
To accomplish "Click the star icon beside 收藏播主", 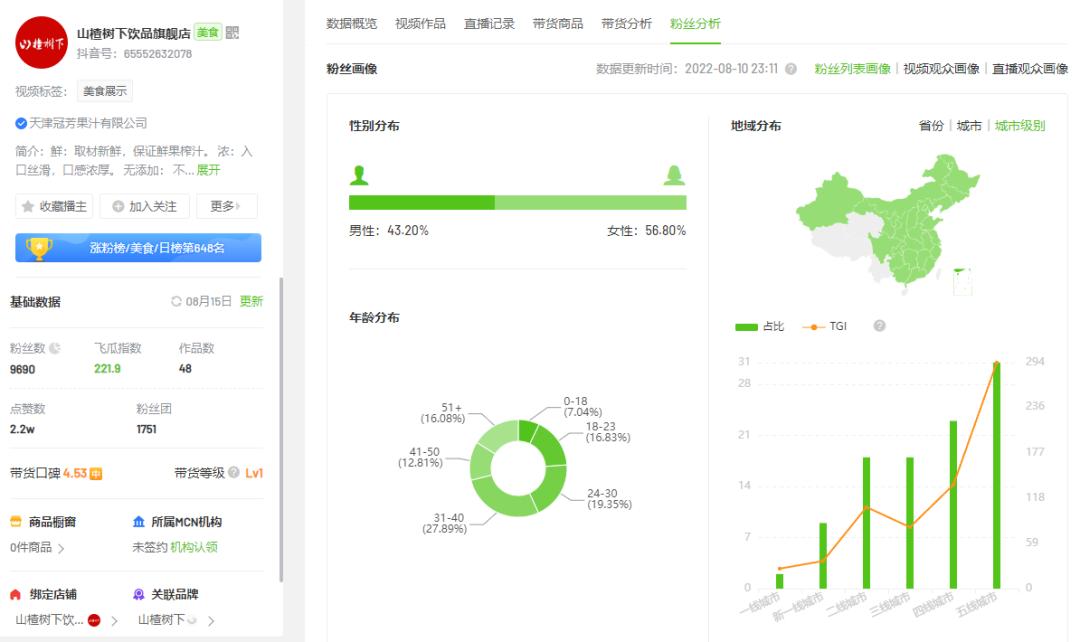I will (27, 205).
